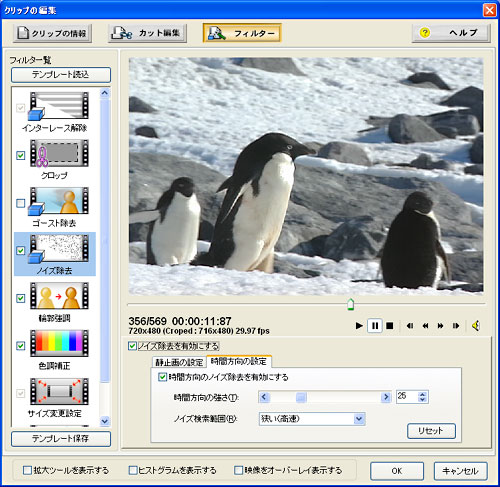Enable 拡大ツールを表示する checkbox
The width and height of the screenshot is (500, 487).
tap(27, 470)
